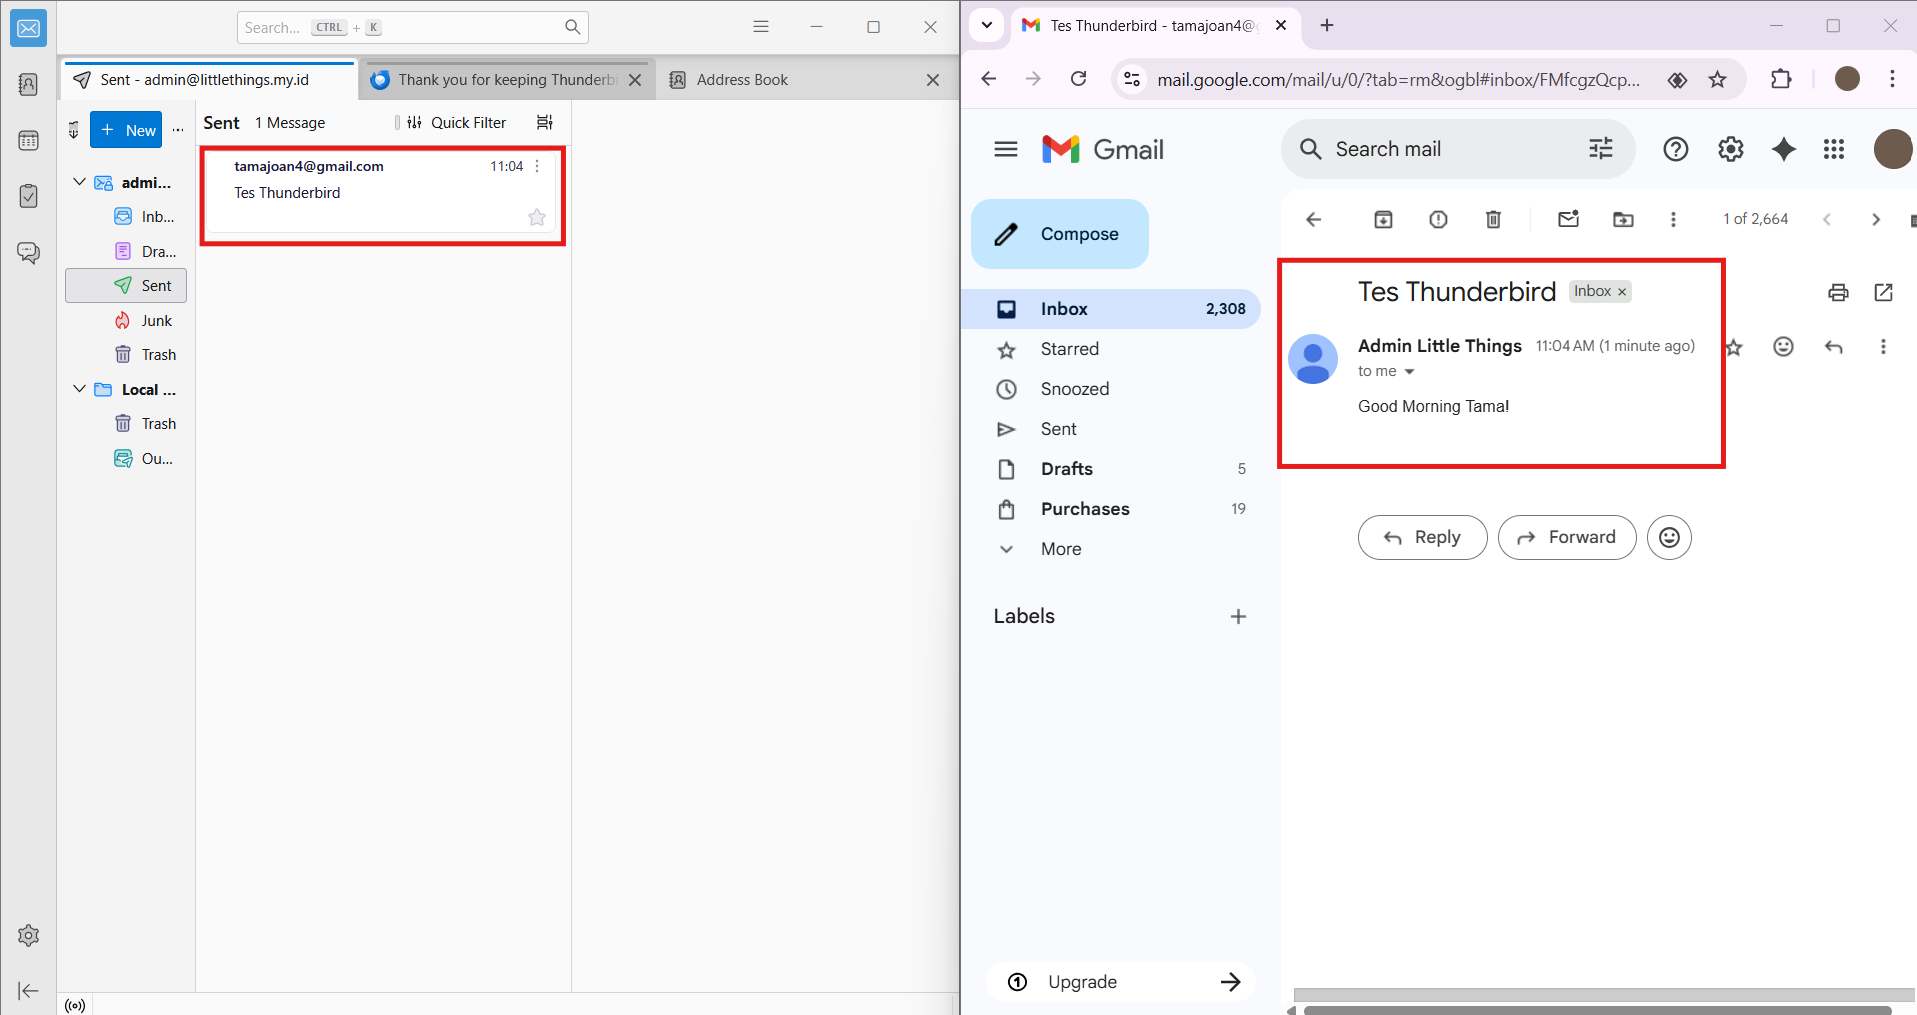This screenshot has width=1917, height=1015.
Task: Click Gmail horizontal scrollbar
Action: pyautogui.click(x=1596, y=1010)
